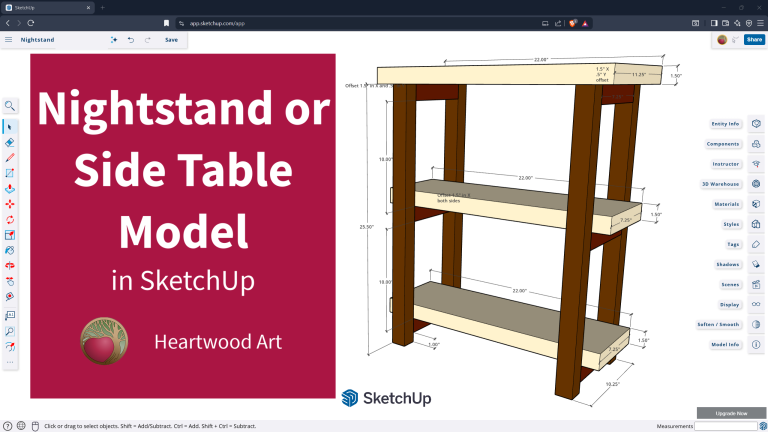Image resolution: width=768 pixels, height=432 pixels.
Task: Select the Select arrow tool
Action: (x=10, y=127)
